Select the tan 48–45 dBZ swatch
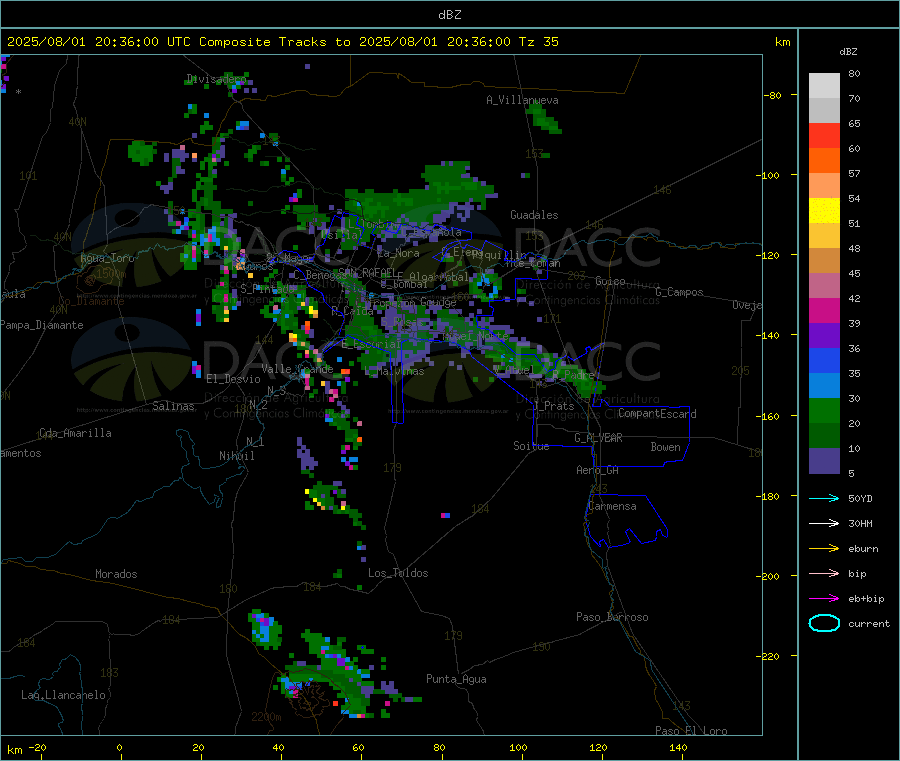 [x=824, y=261]
